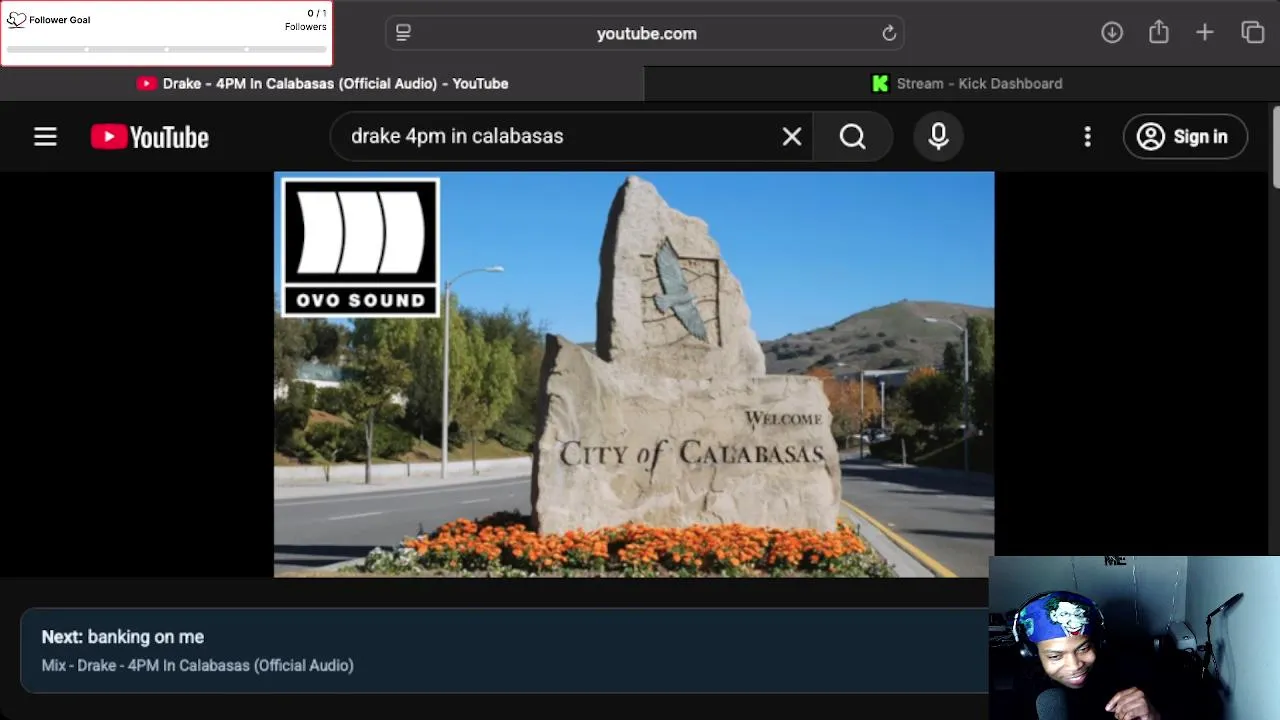Select 'Mix - Drake - 4PM In Calabasas' text

click(x=197, y=665)
